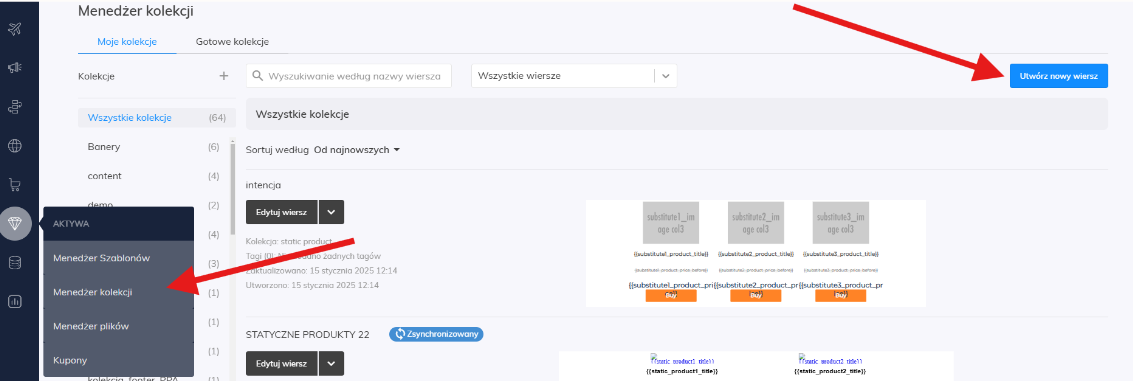
Task: Switch to Gotowe kolekcje tab
Action: [x=232, y=42]
